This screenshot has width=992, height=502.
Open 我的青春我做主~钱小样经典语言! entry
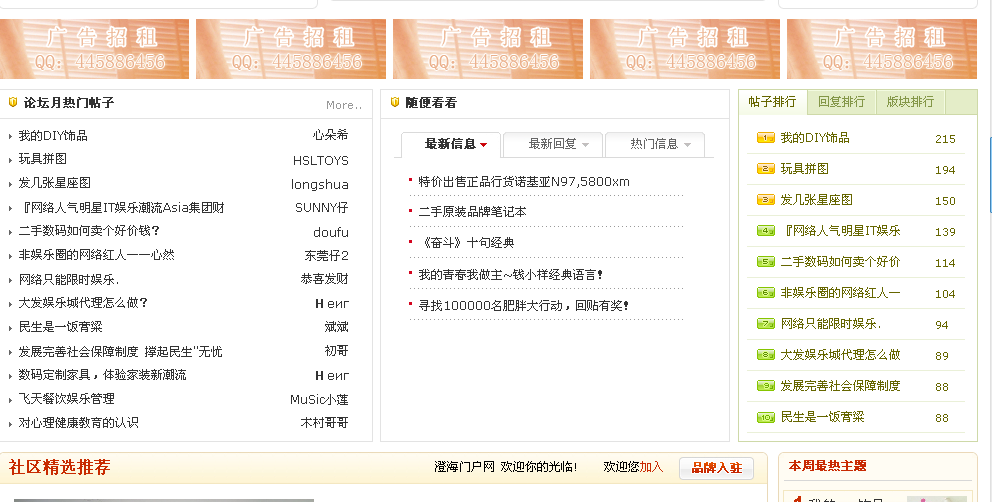(x=511, y=275)
